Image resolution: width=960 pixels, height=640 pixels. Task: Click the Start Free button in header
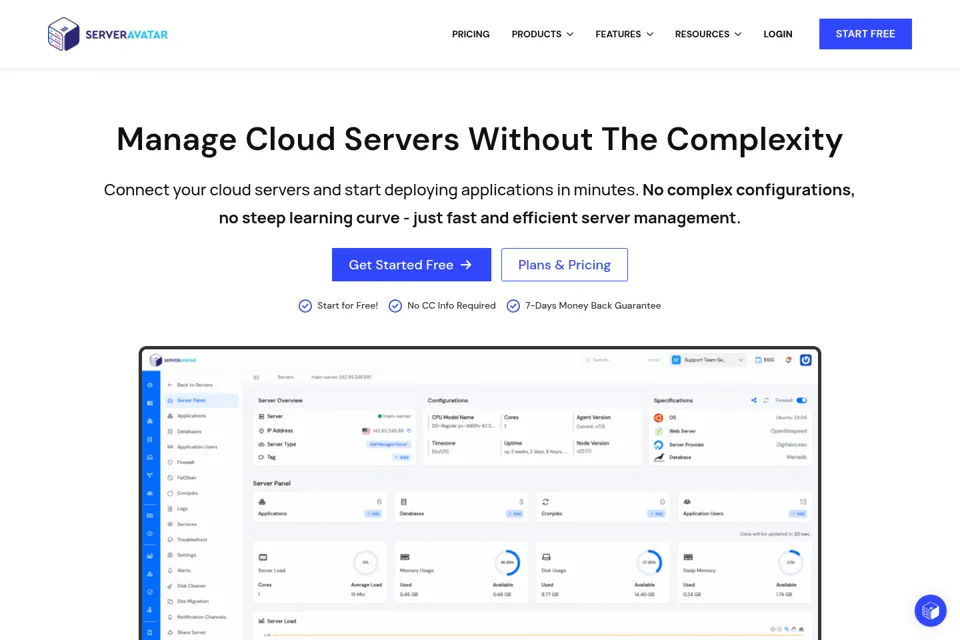[x=865, y=34]
